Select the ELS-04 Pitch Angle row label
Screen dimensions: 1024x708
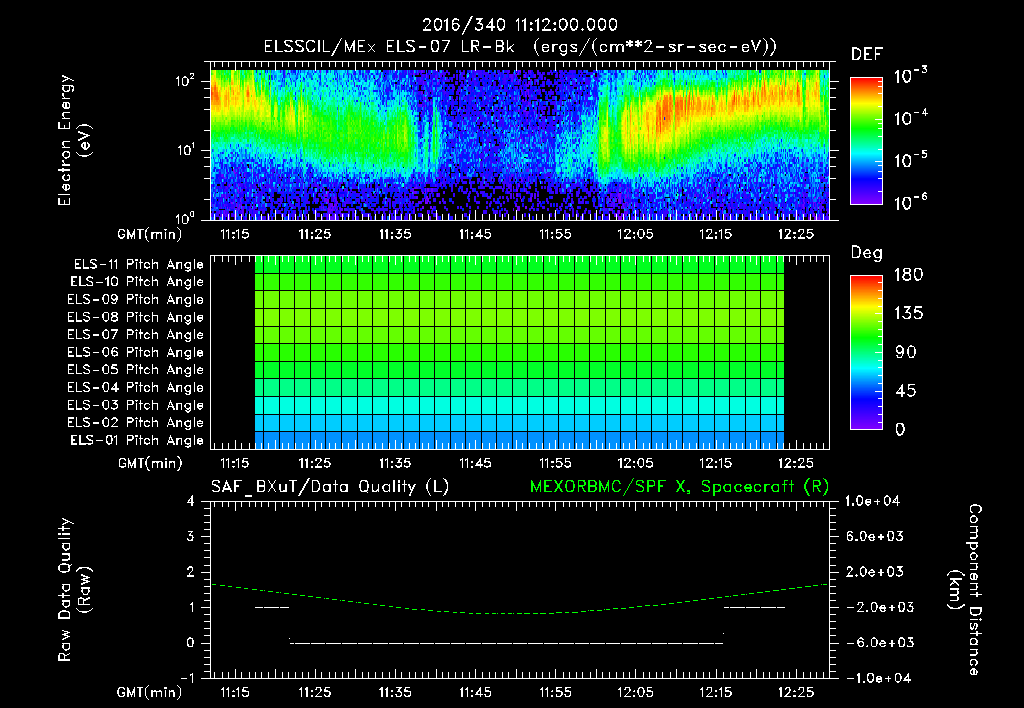136,387
